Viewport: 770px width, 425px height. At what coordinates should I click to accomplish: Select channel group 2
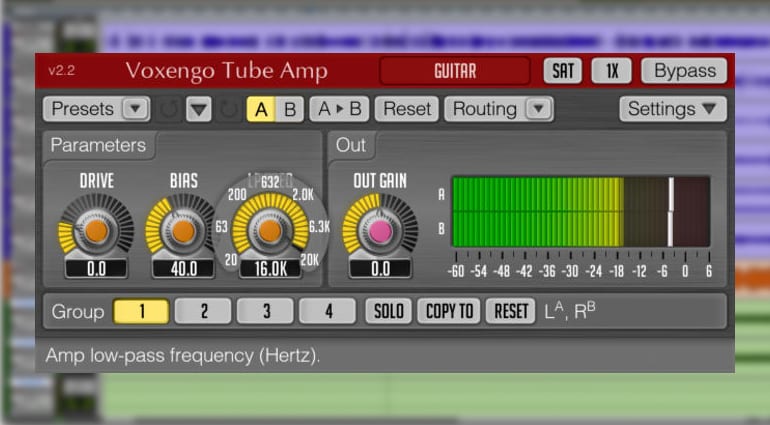click(x=203, y=311)
